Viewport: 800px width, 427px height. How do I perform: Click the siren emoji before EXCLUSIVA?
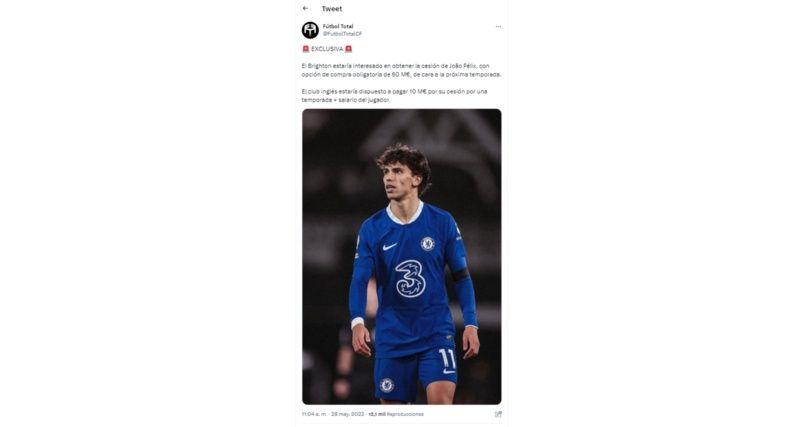click(x=306, y=48)
